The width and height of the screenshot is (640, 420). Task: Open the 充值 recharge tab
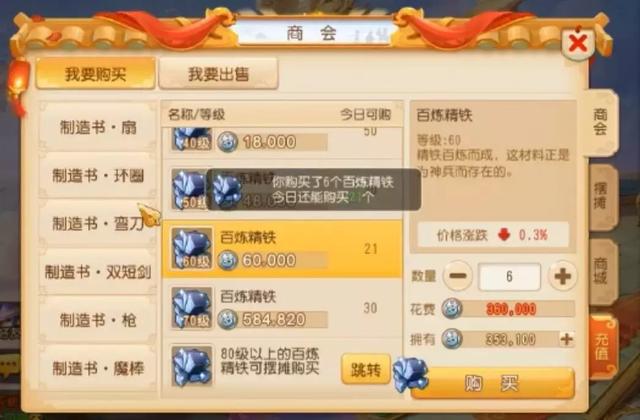(x=602, y=347)
